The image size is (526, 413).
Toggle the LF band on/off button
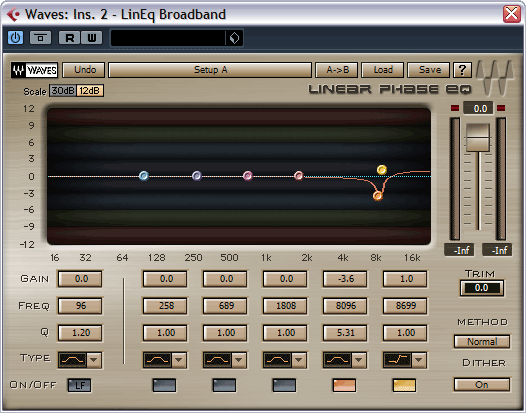point(80,385)
